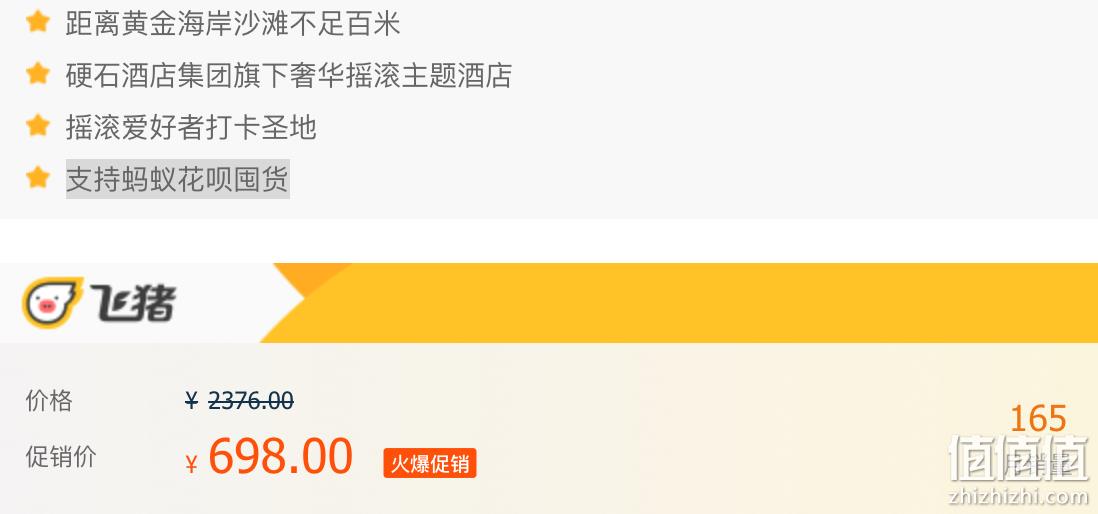Open the zhizhizhi.com watermark link
The height and width of the screenshot is (514, 1098).
click(x=1019, y=496)
